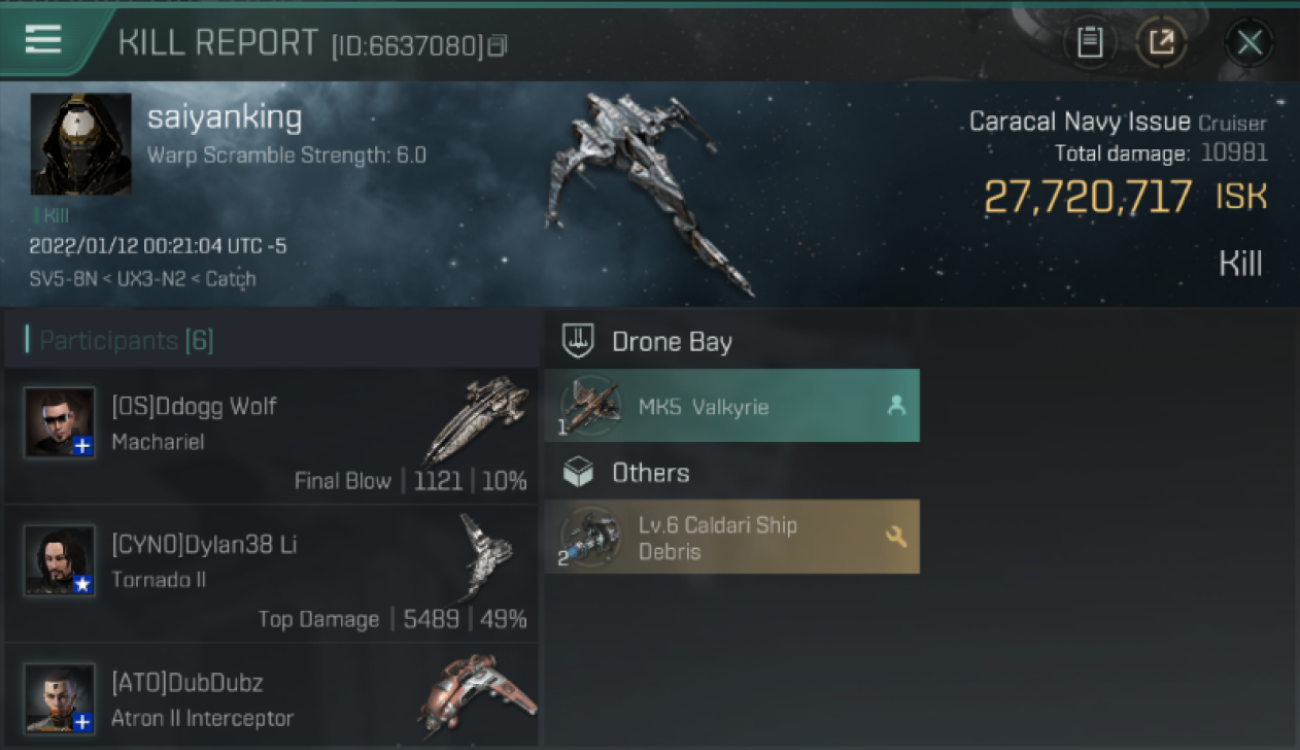Open Dylan38 Li's portrait
The height and width of the screenshot is (750, 1300).
(x=60, y=560)
